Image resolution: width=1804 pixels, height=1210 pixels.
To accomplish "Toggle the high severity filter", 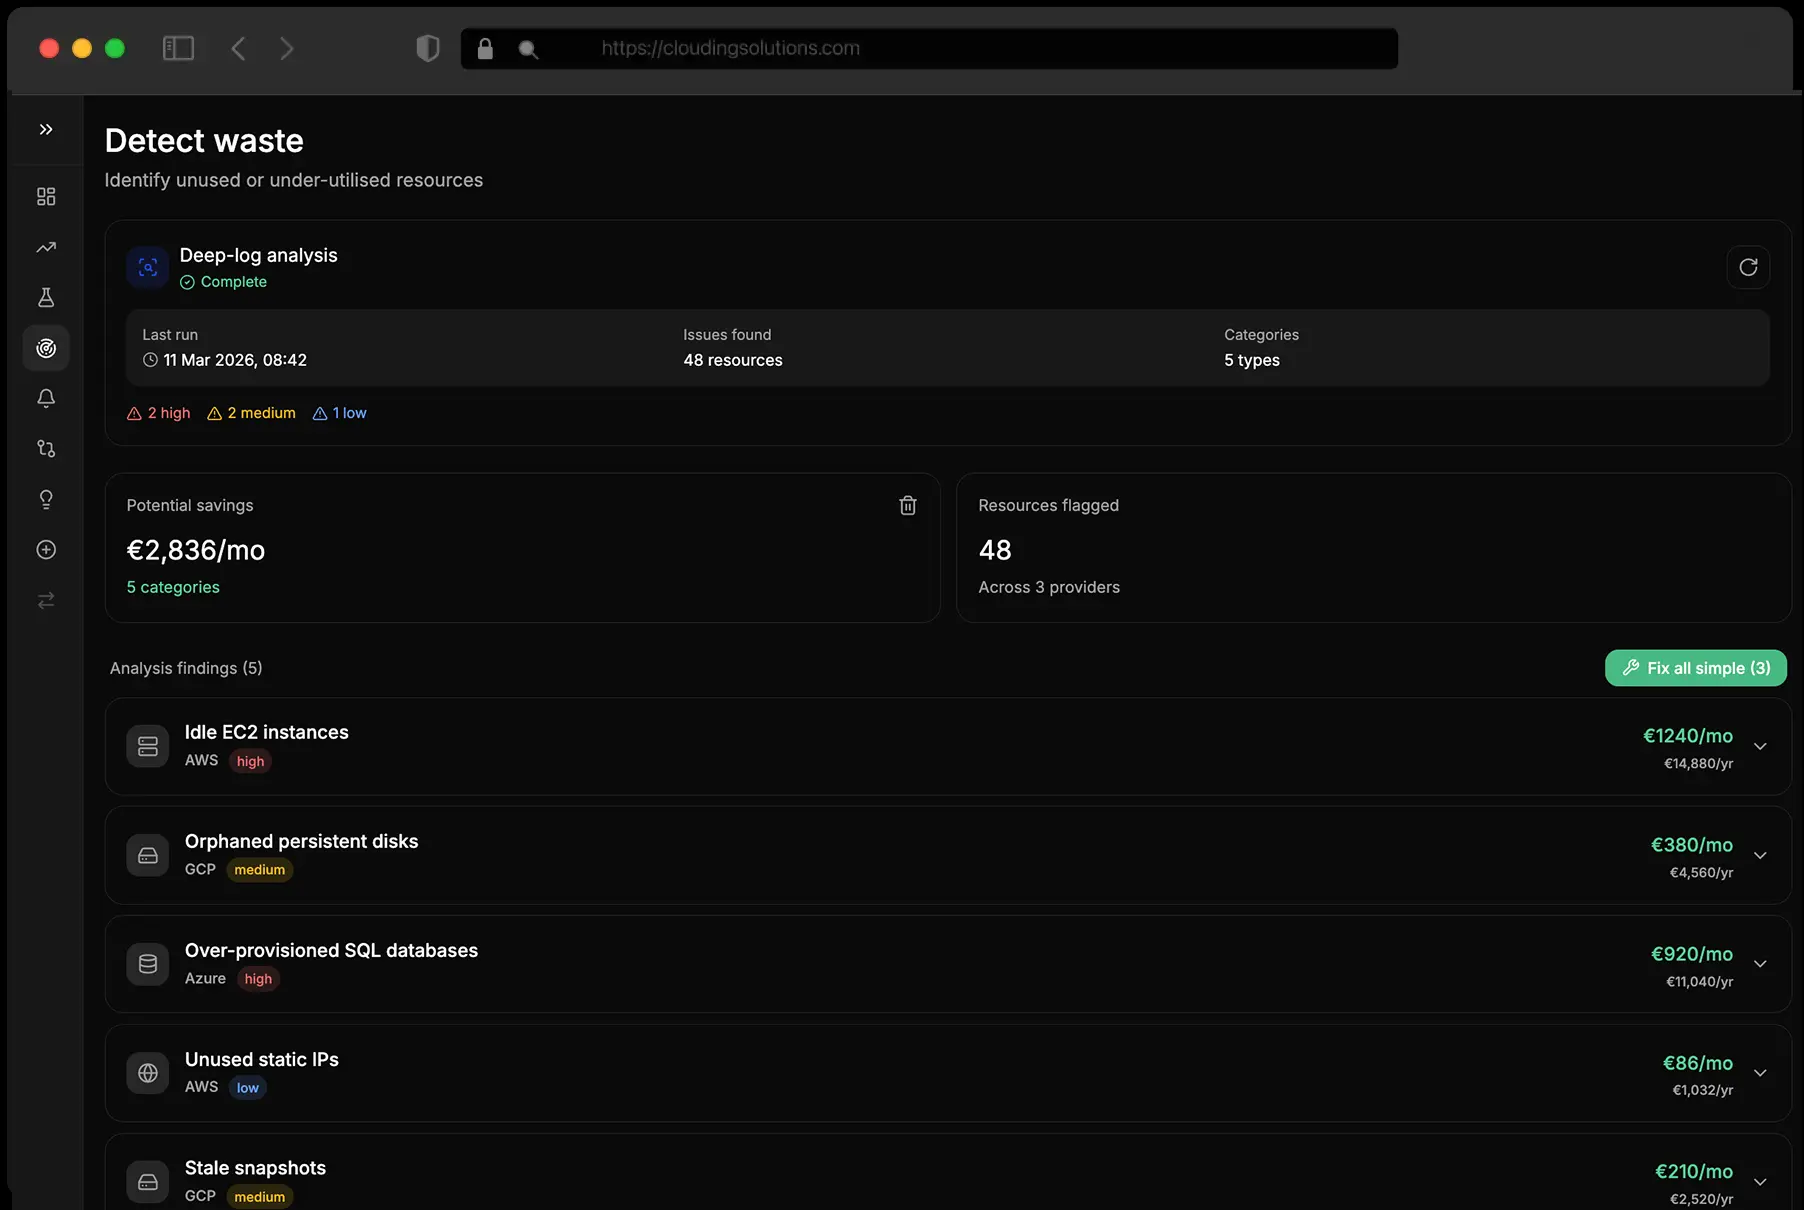I will point(157,412).
